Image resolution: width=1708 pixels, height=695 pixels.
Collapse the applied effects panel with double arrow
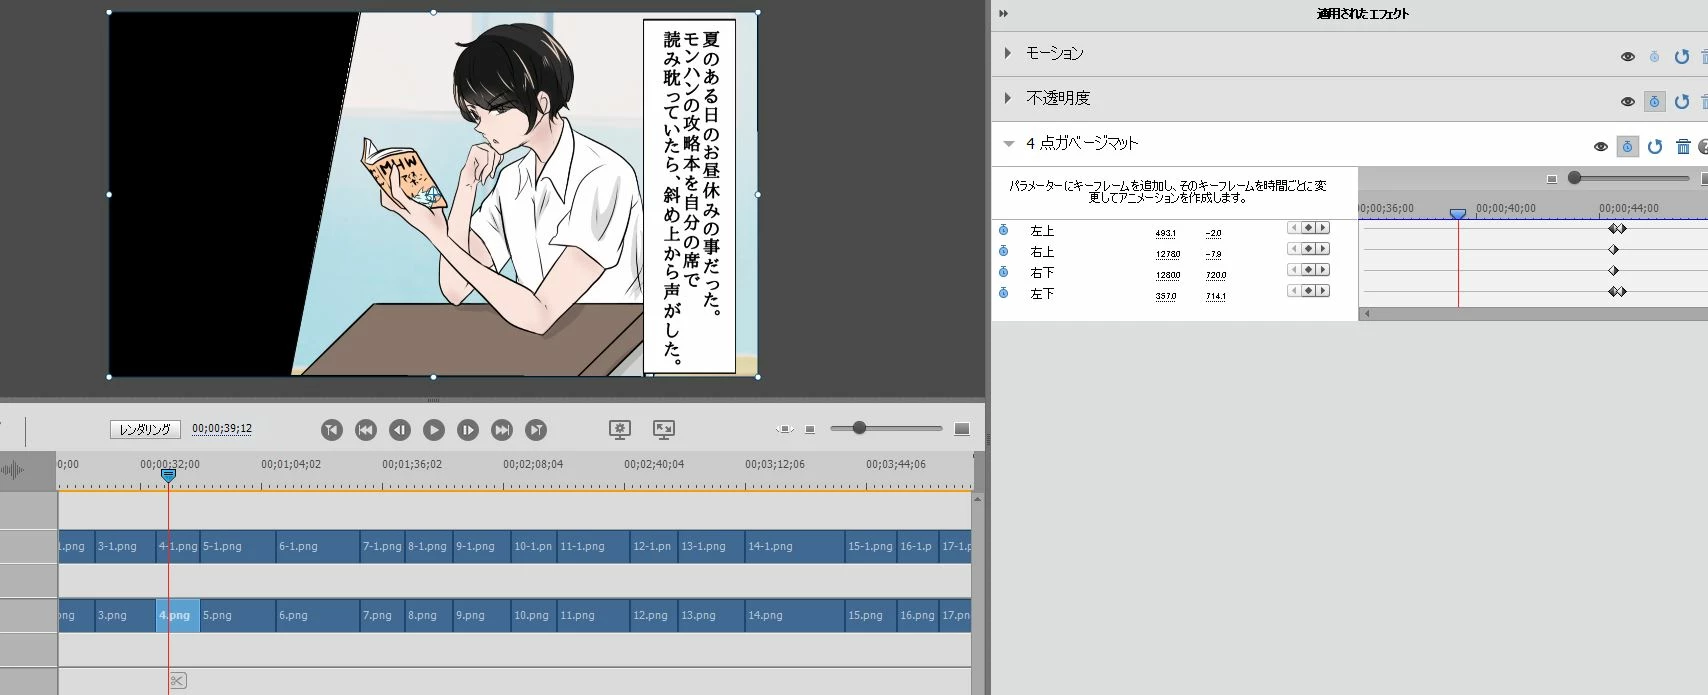click(1004, 14)
